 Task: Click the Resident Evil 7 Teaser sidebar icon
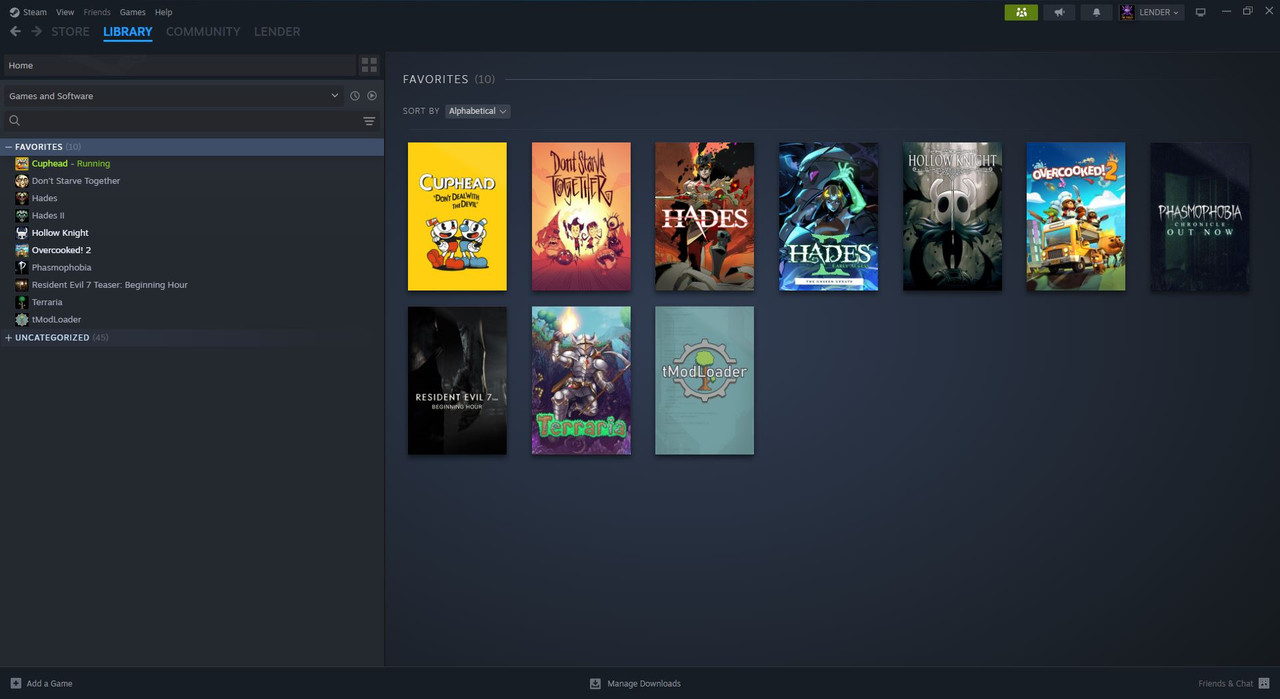coord(22,285)
